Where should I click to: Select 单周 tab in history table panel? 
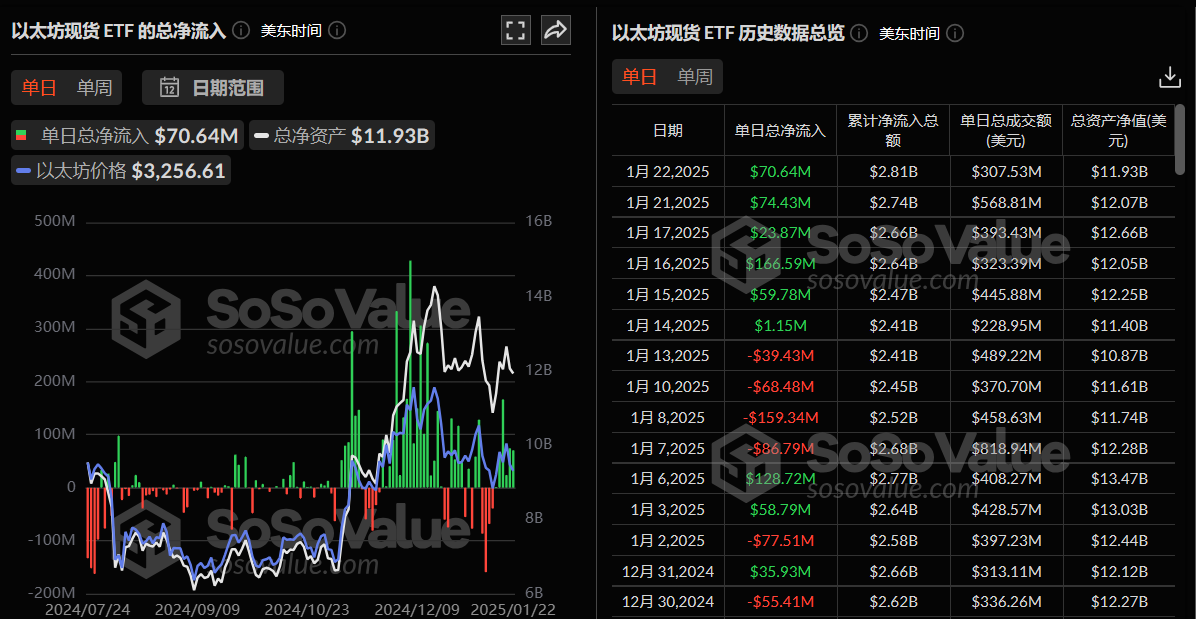[695, 76]
